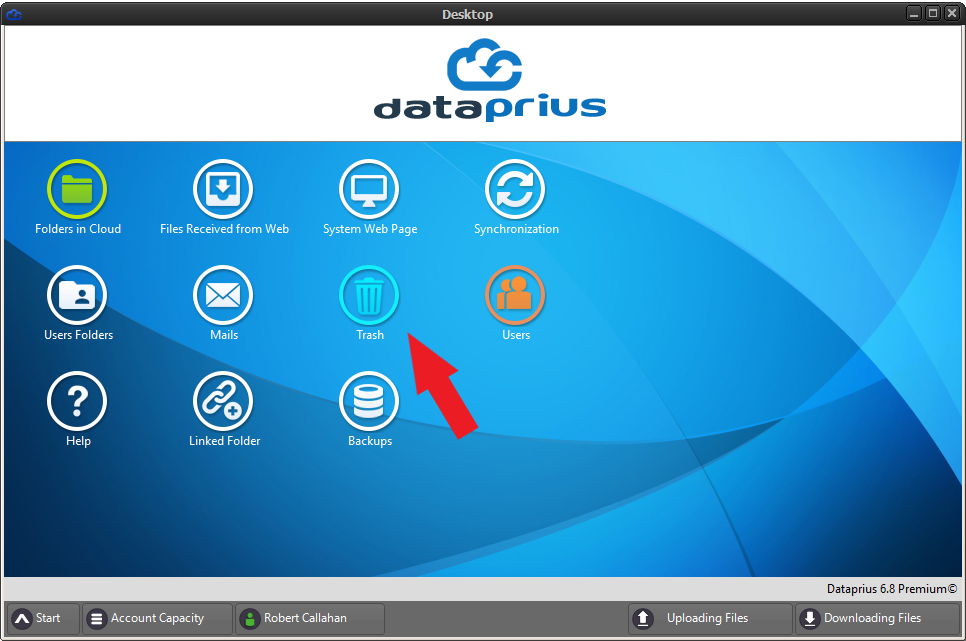
Task: Open the orange Users icon
Action: pos(515,295)
